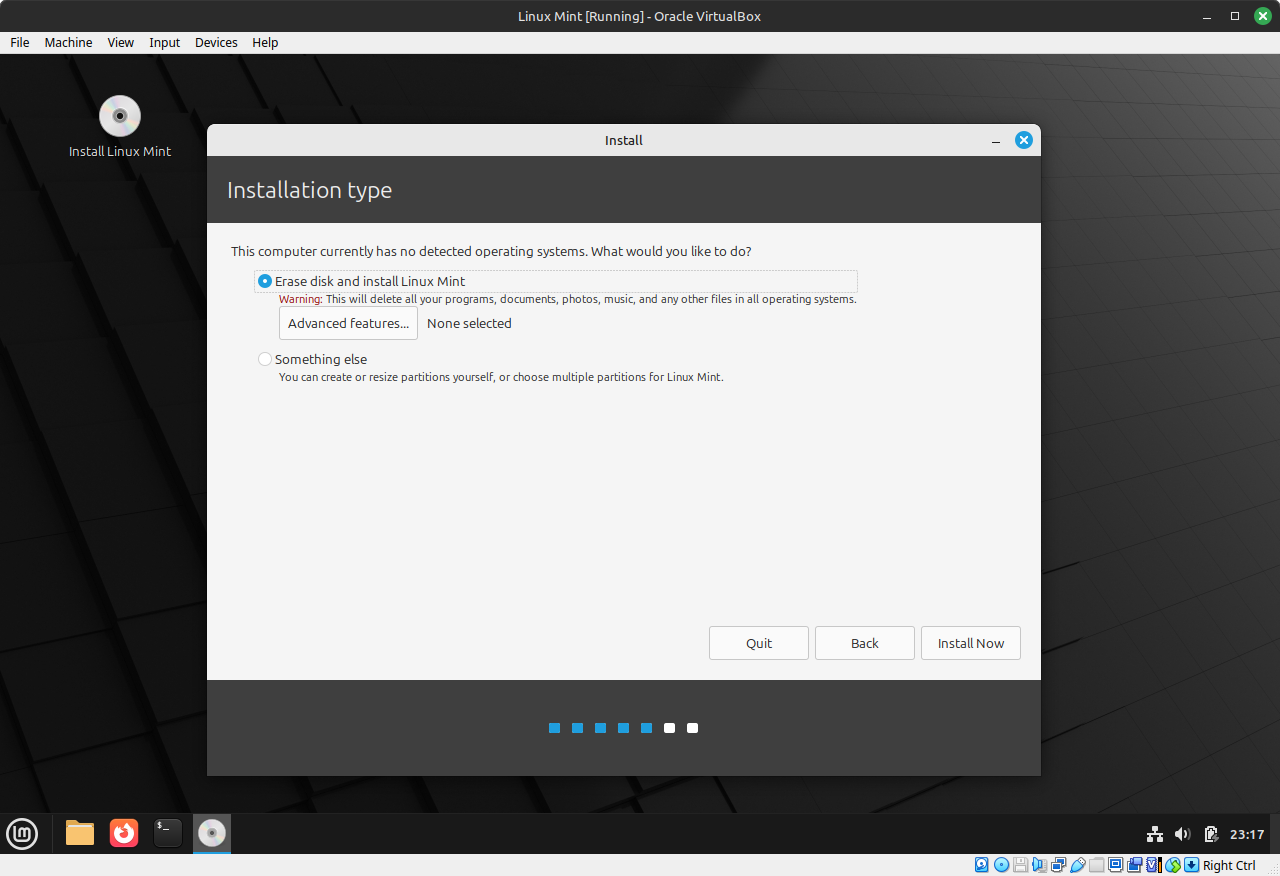This screenshot has width=1280, height=876.
Task: Click the Install Linux Mint desktop icon
Action: pyautogui.click(x=120, y=127)
